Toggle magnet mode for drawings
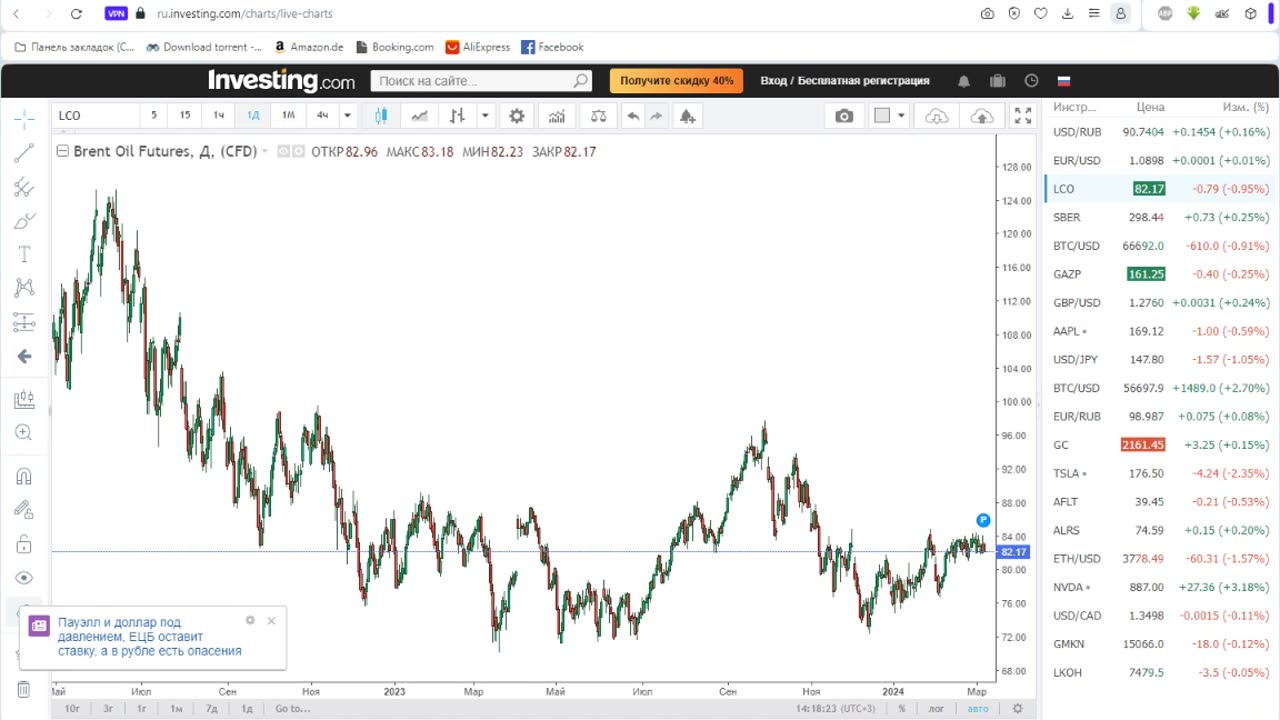Screen dimensions: 1280x720 (x=24, y=477)
